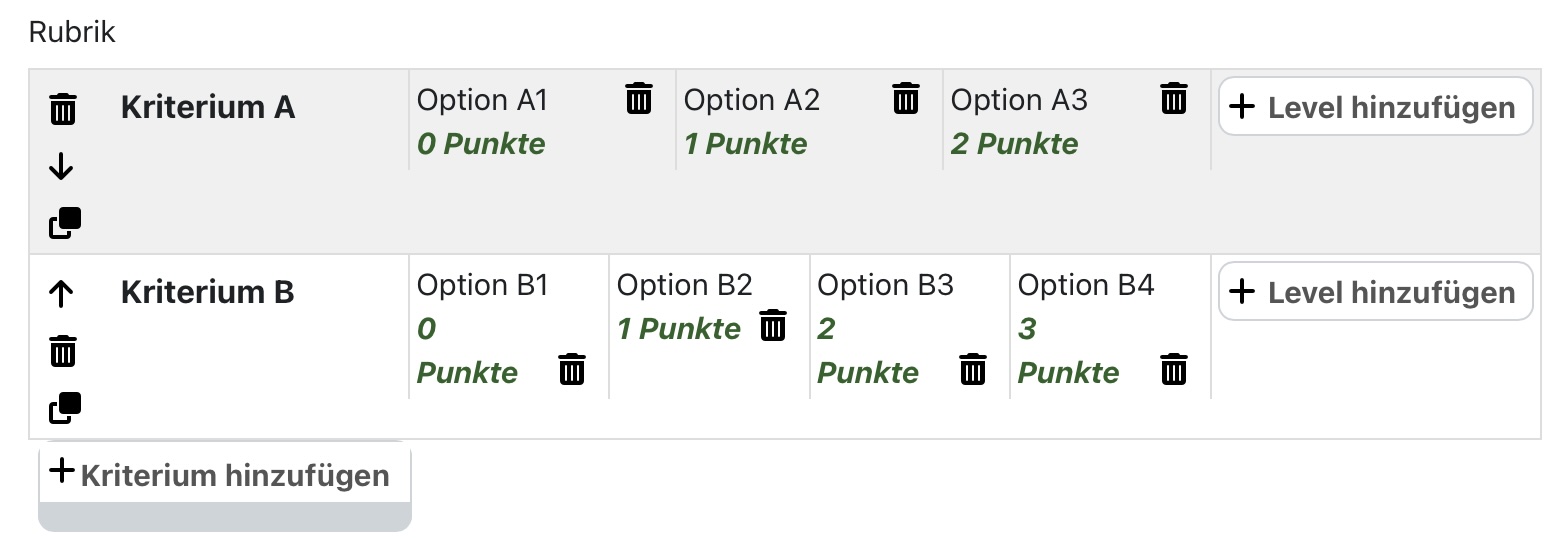The image size is (1554, 548).
Task: Add a level to Kriterium A
Action: (1376, 106)
